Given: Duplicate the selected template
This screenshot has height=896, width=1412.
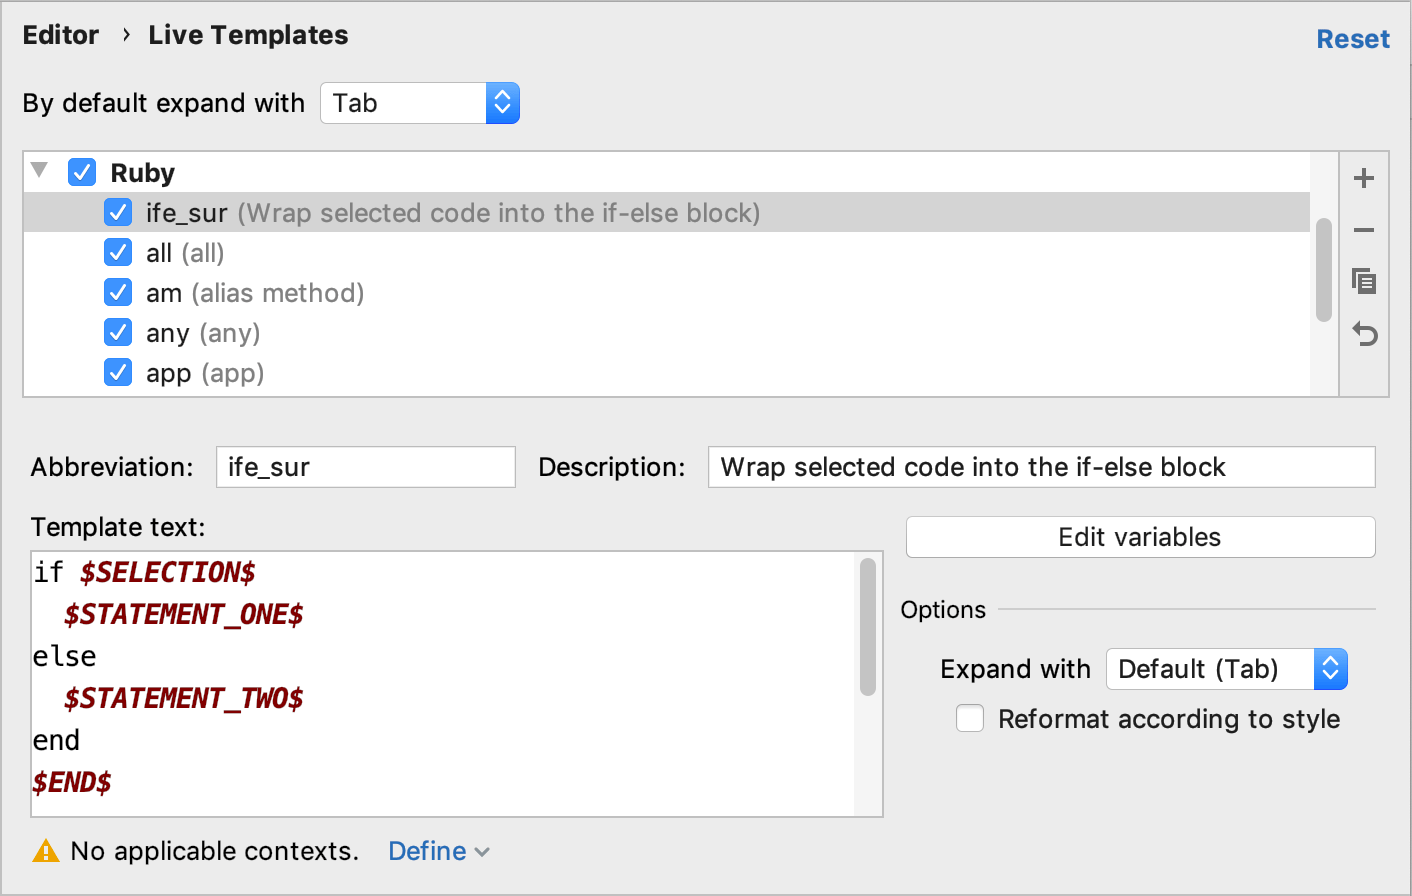Looking at the screenshot, I should 1364,282.
